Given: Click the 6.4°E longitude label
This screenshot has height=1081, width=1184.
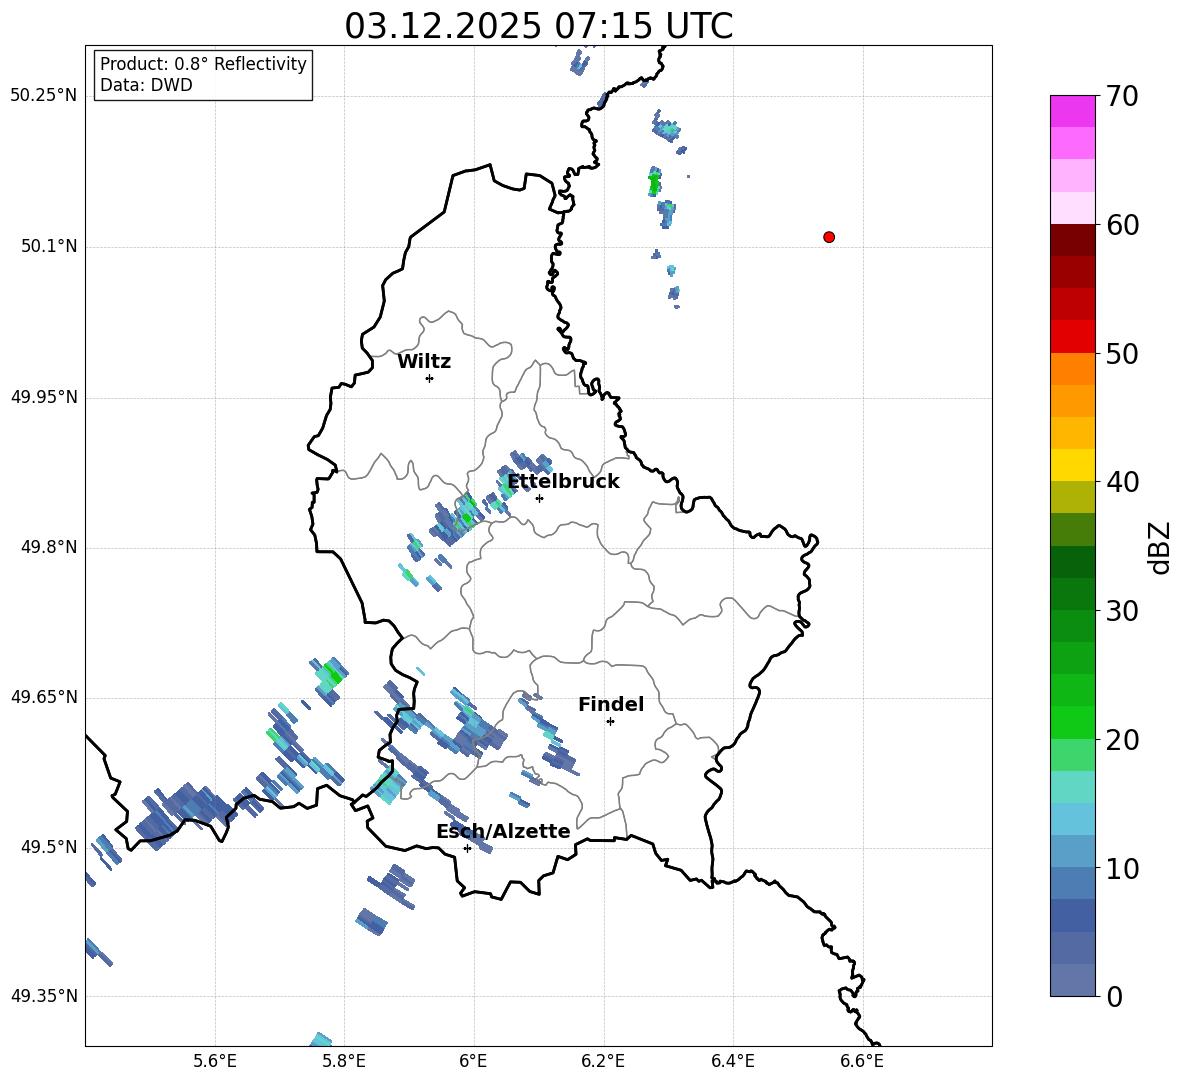Looking at the screenshot, I should coord(732,1061).
